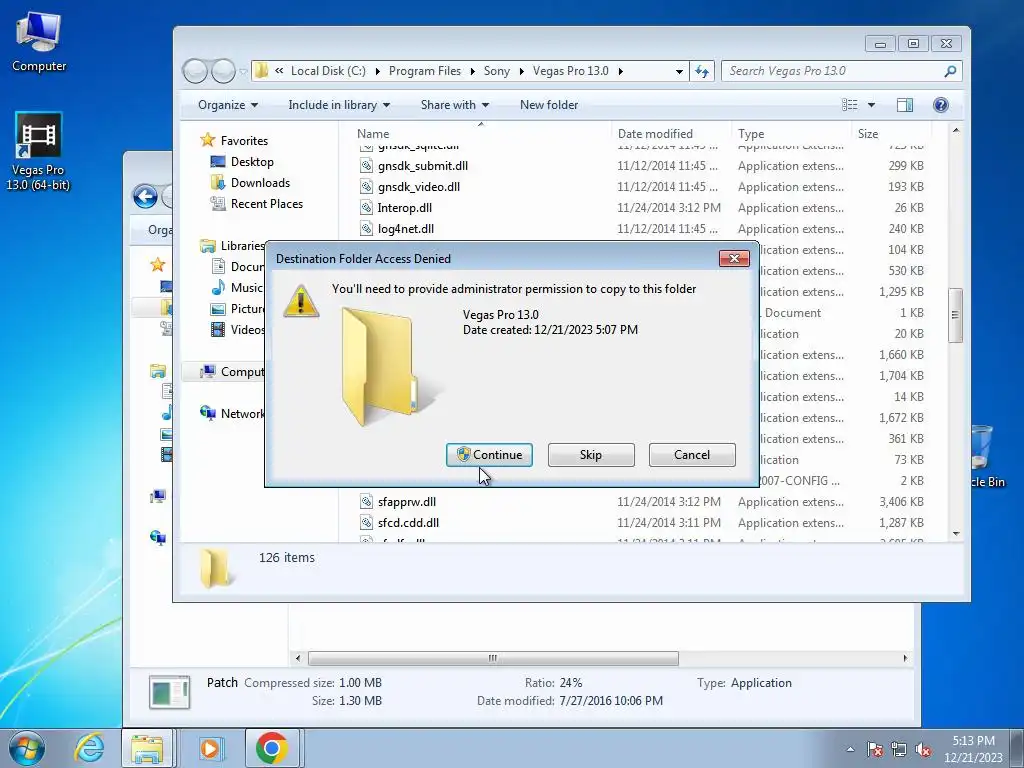Click the Forward button in Vegas Pro window
Screen dimensions: 1024x768
(223, 71)
